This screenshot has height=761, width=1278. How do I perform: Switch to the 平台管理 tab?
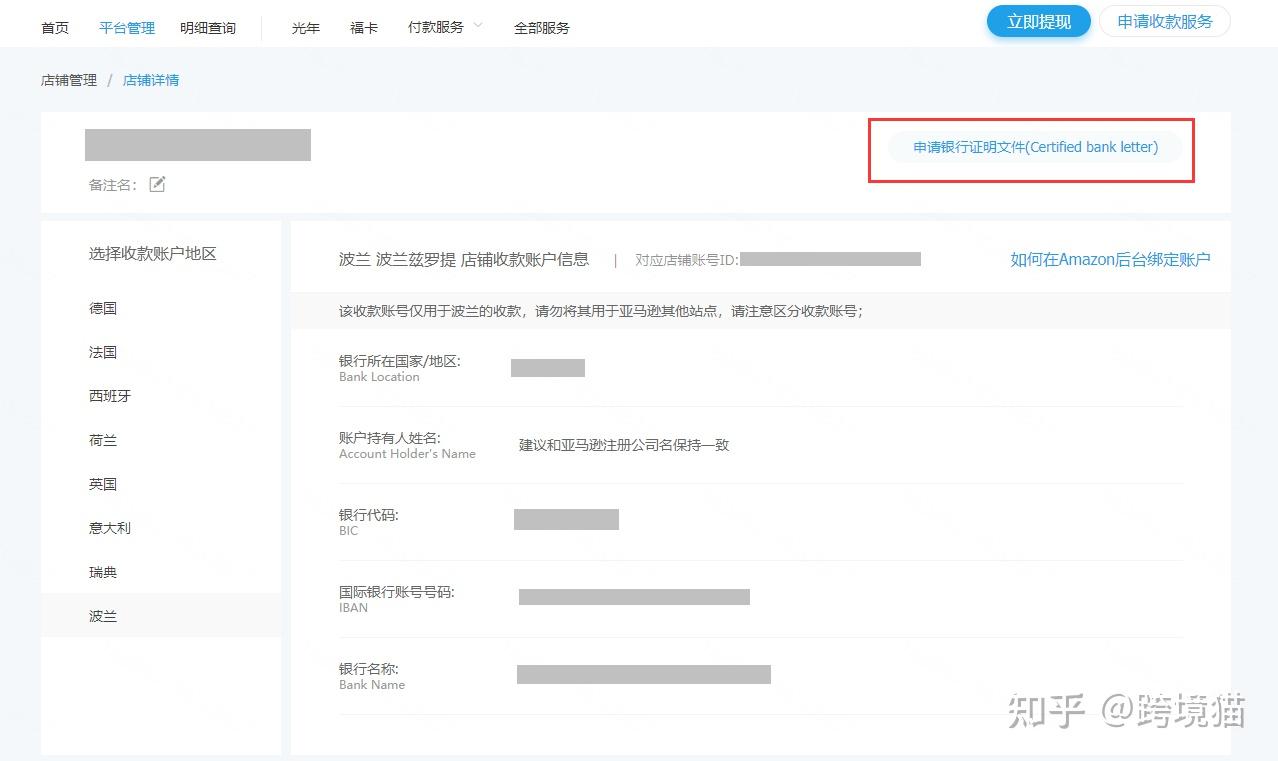127,28
